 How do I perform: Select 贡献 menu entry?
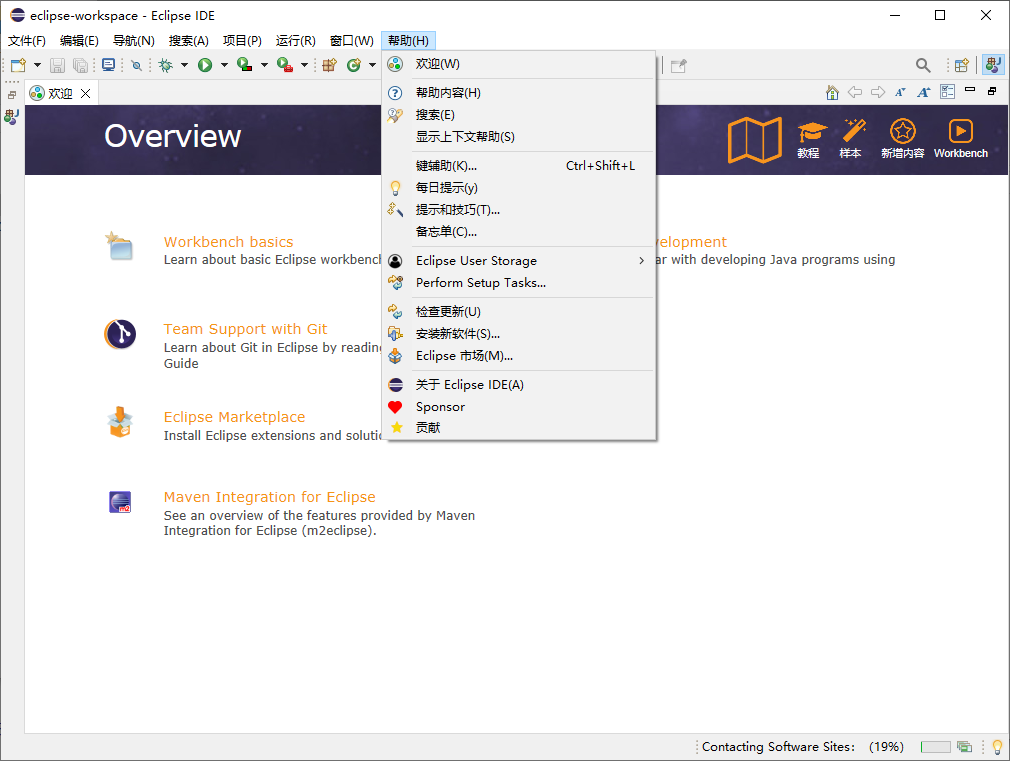tap(519, 427)
